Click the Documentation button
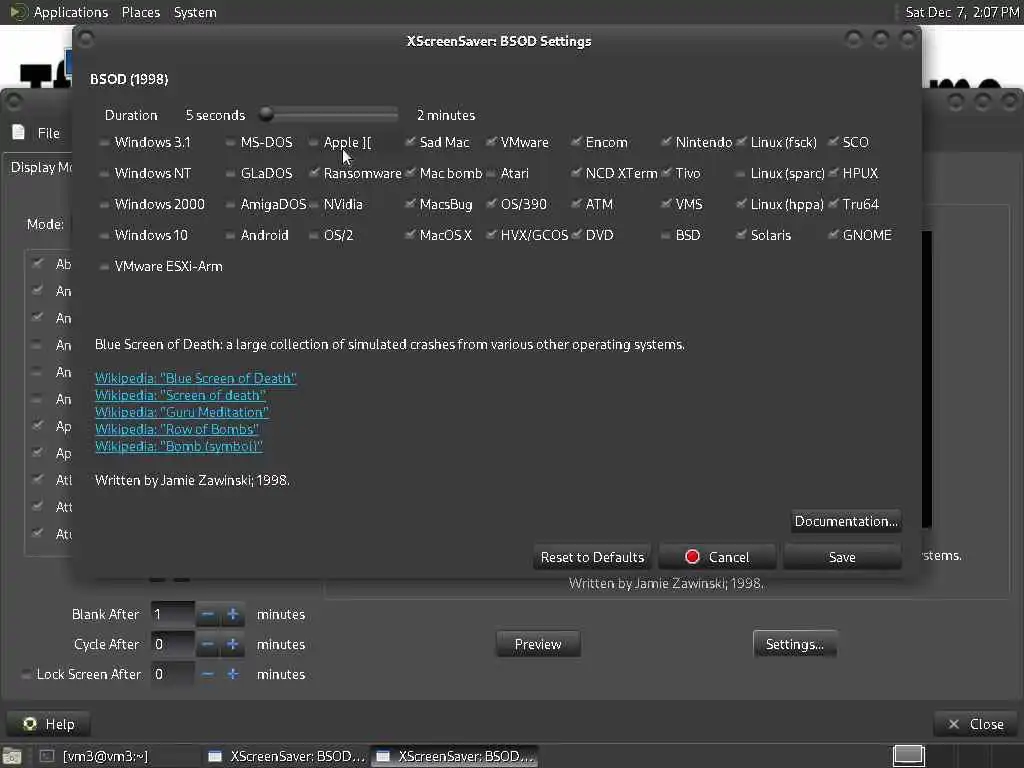The width and height of the screenshot is (1024, 768). pyautogui.click(x=846, y=521)
